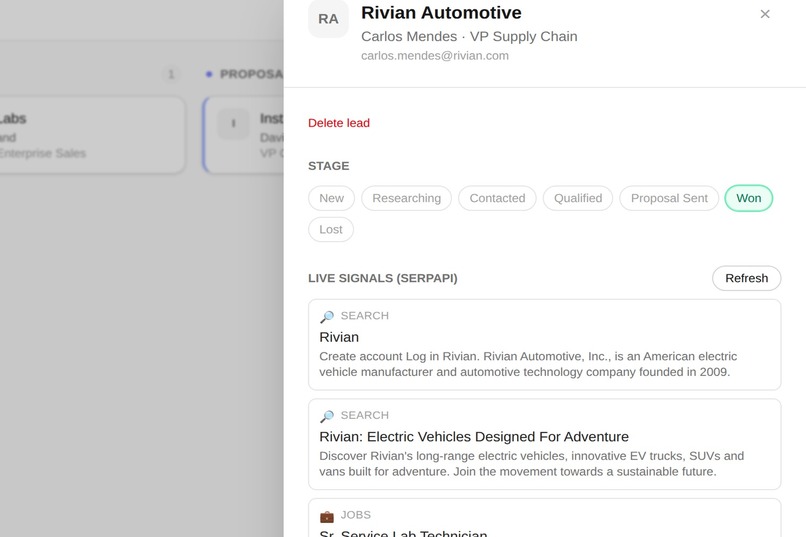Click the magnifier icon on the Electric Vehicles card
806x537 pixels.
pos(327,416)
